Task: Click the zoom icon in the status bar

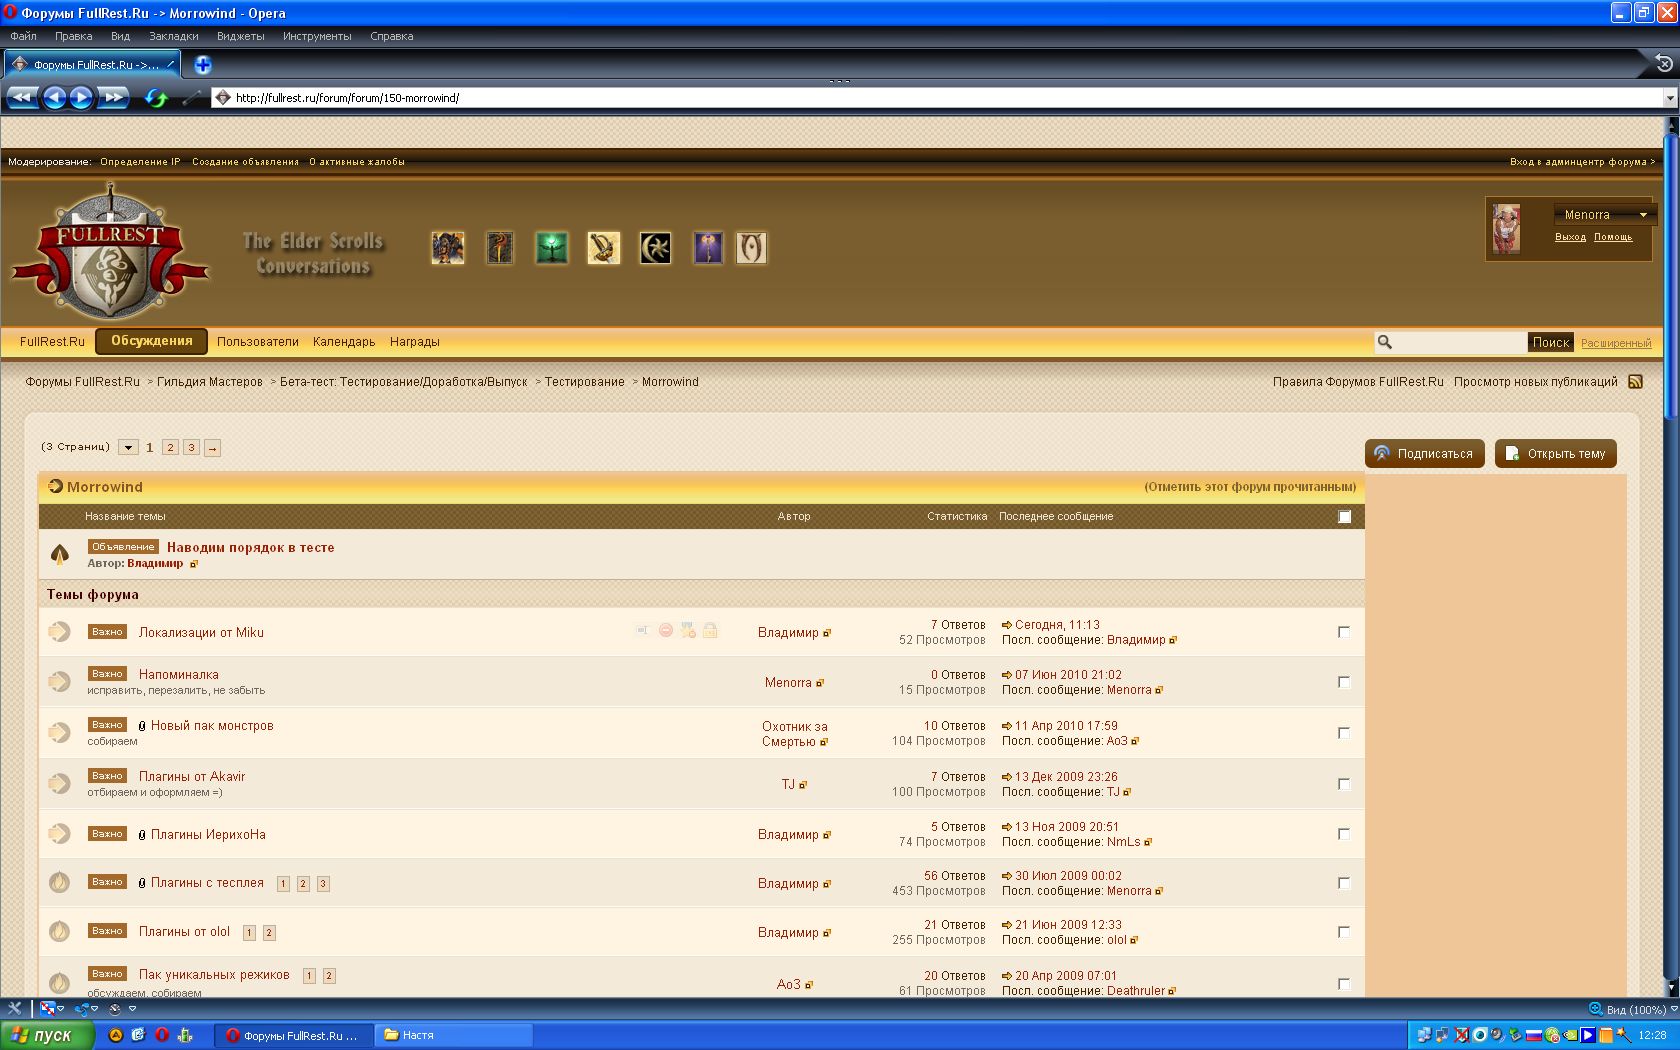Action: (1596, 1009)
